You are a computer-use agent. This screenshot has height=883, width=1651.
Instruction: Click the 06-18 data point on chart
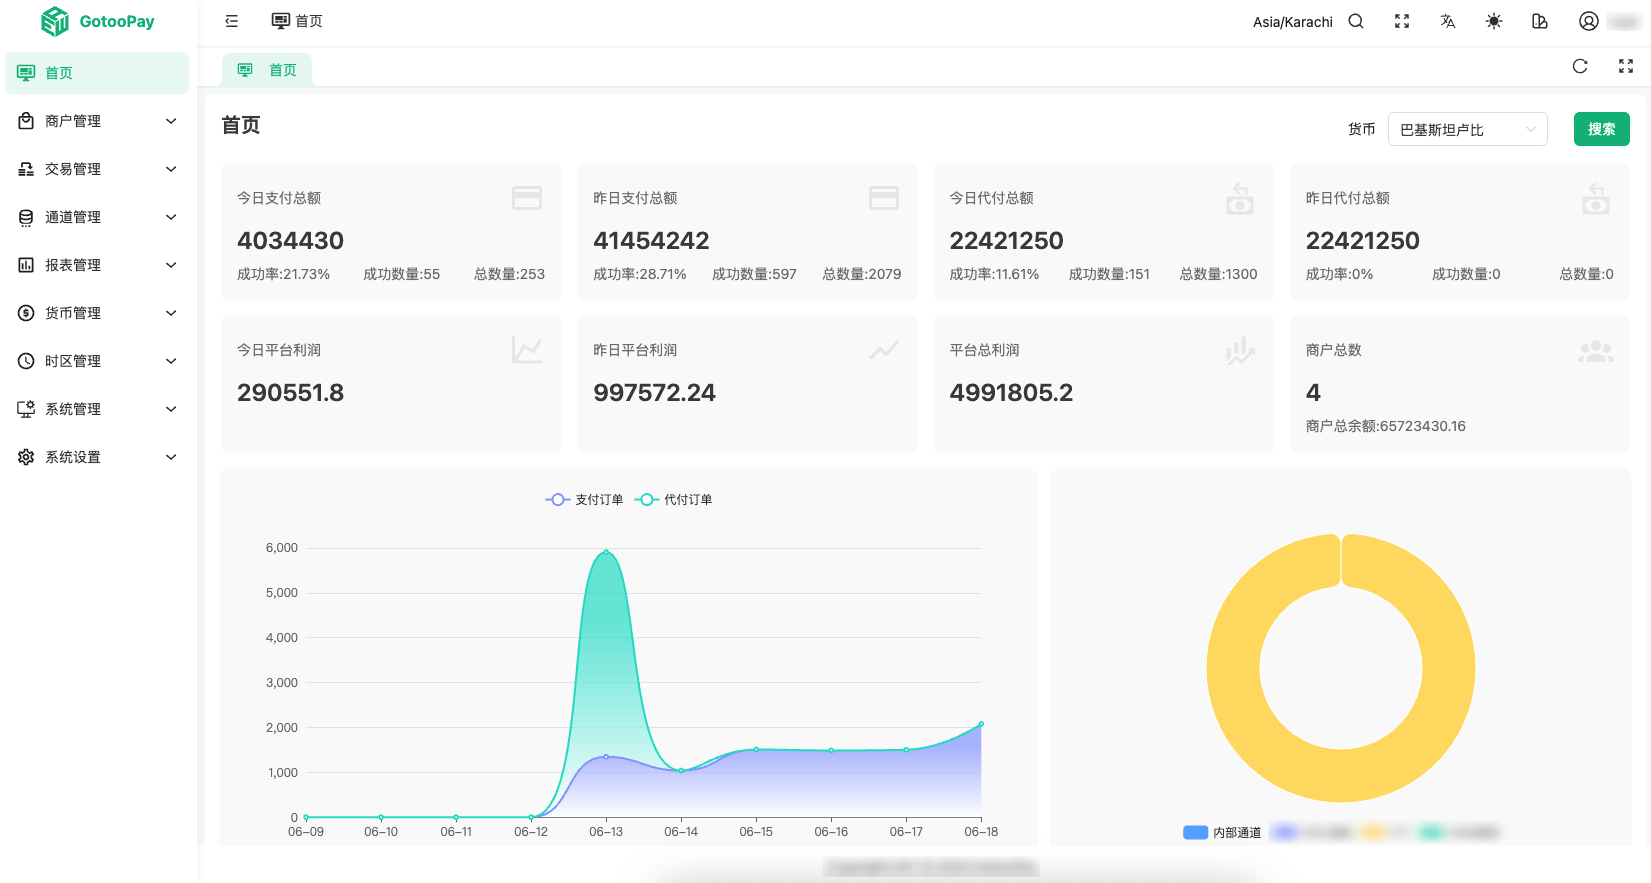point(981,724)
